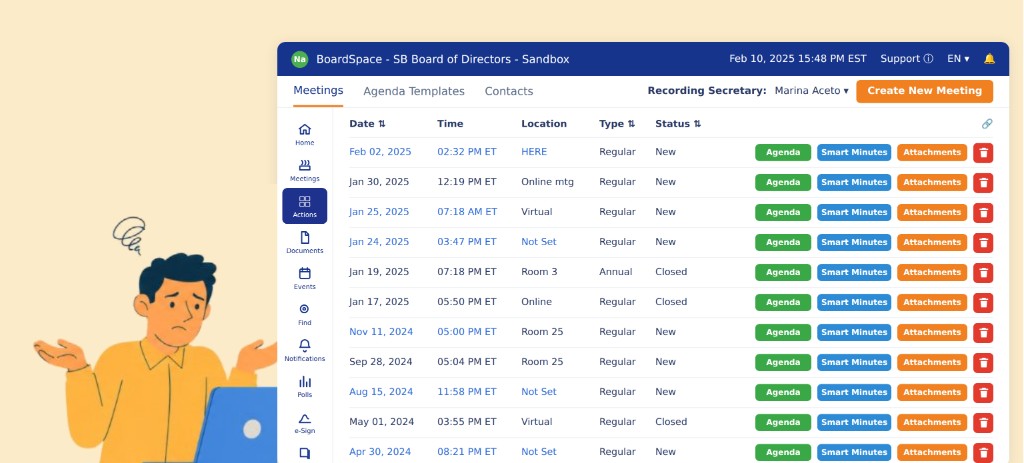Delete the May 01, 2024 meeting
The width and height of the screenshot is (1024, 463).
983,423
